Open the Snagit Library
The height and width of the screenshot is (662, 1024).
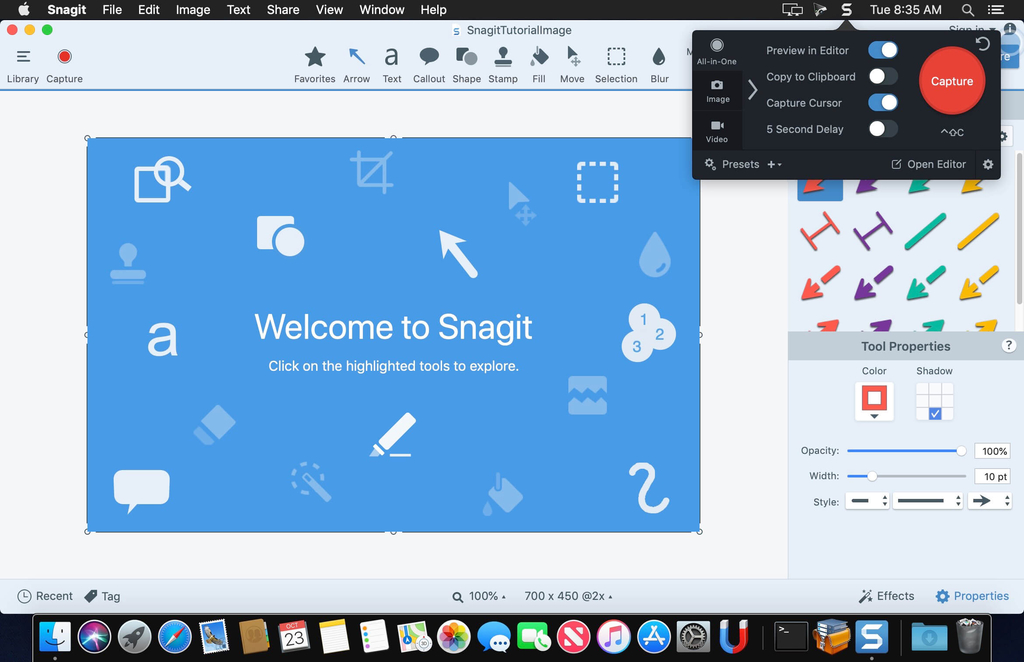(x=22, y=60)
